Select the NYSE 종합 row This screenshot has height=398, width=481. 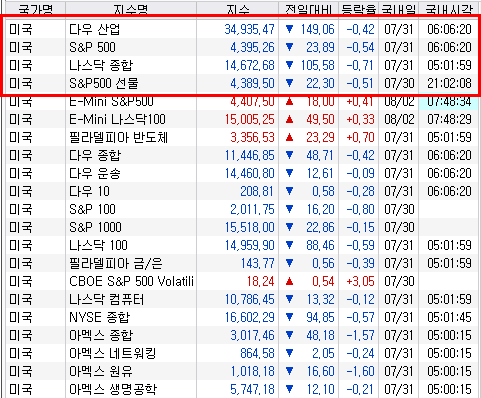pos(242,317)
